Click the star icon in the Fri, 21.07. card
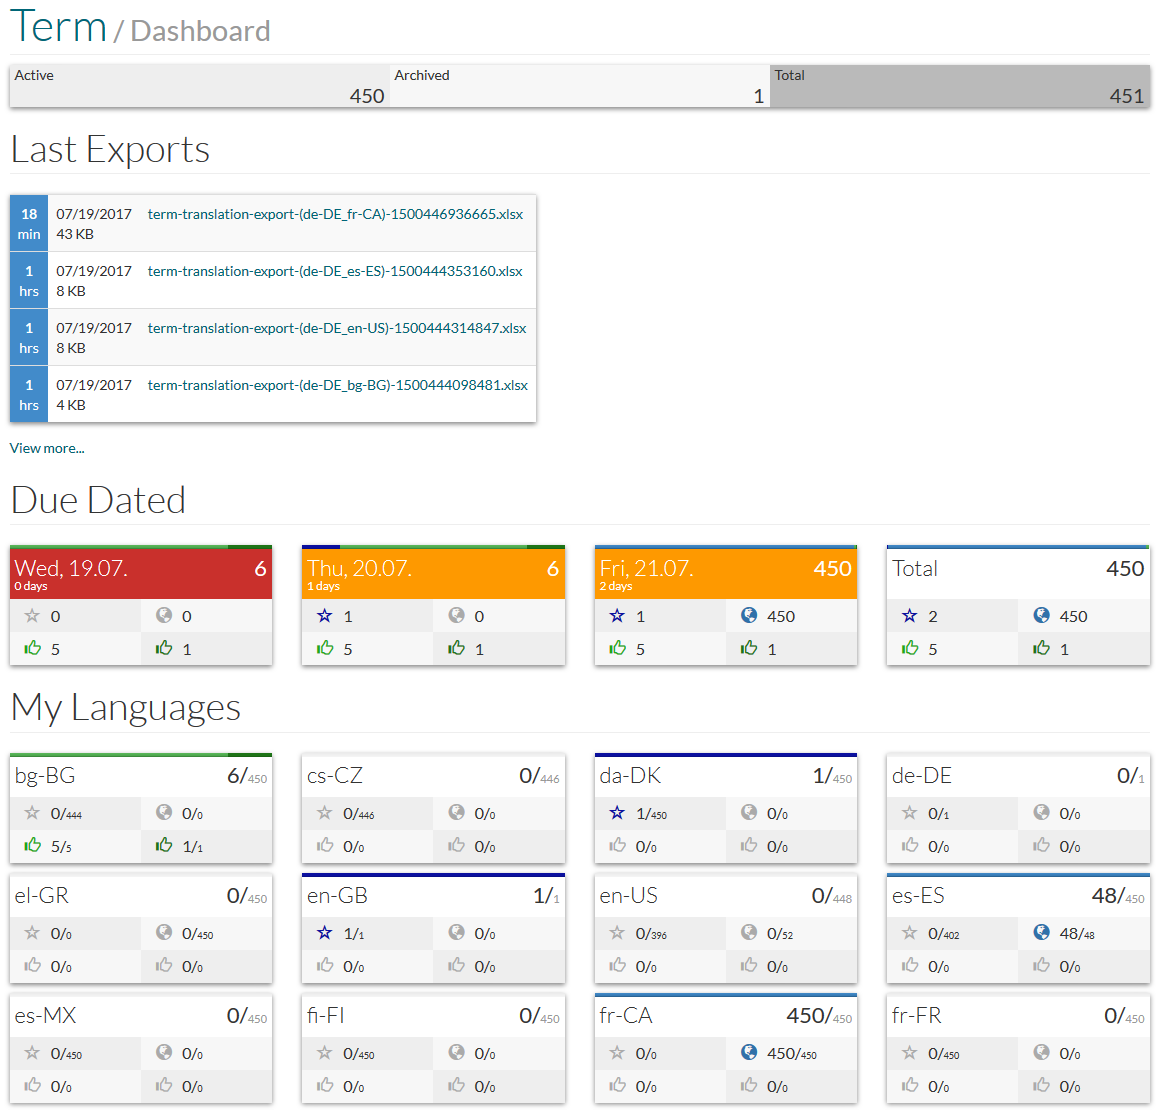Image resolution: width=1162 pixels, height=1110 pixels. point(617,616)
